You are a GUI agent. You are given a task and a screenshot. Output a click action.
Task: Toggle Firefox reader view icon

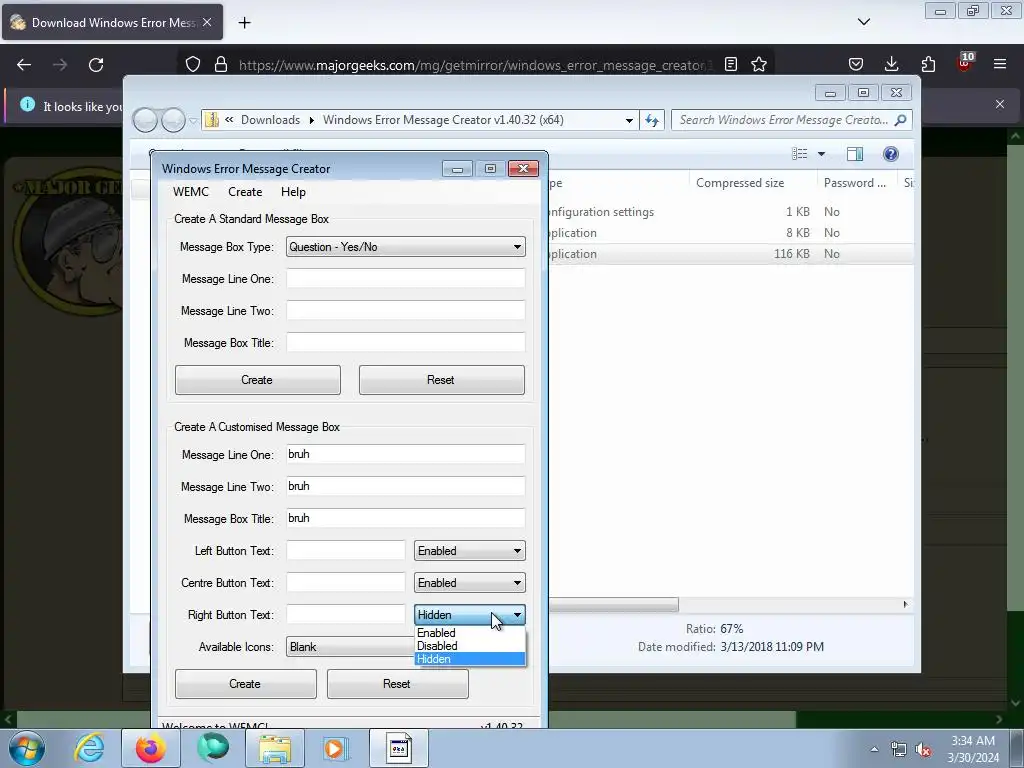731,65
